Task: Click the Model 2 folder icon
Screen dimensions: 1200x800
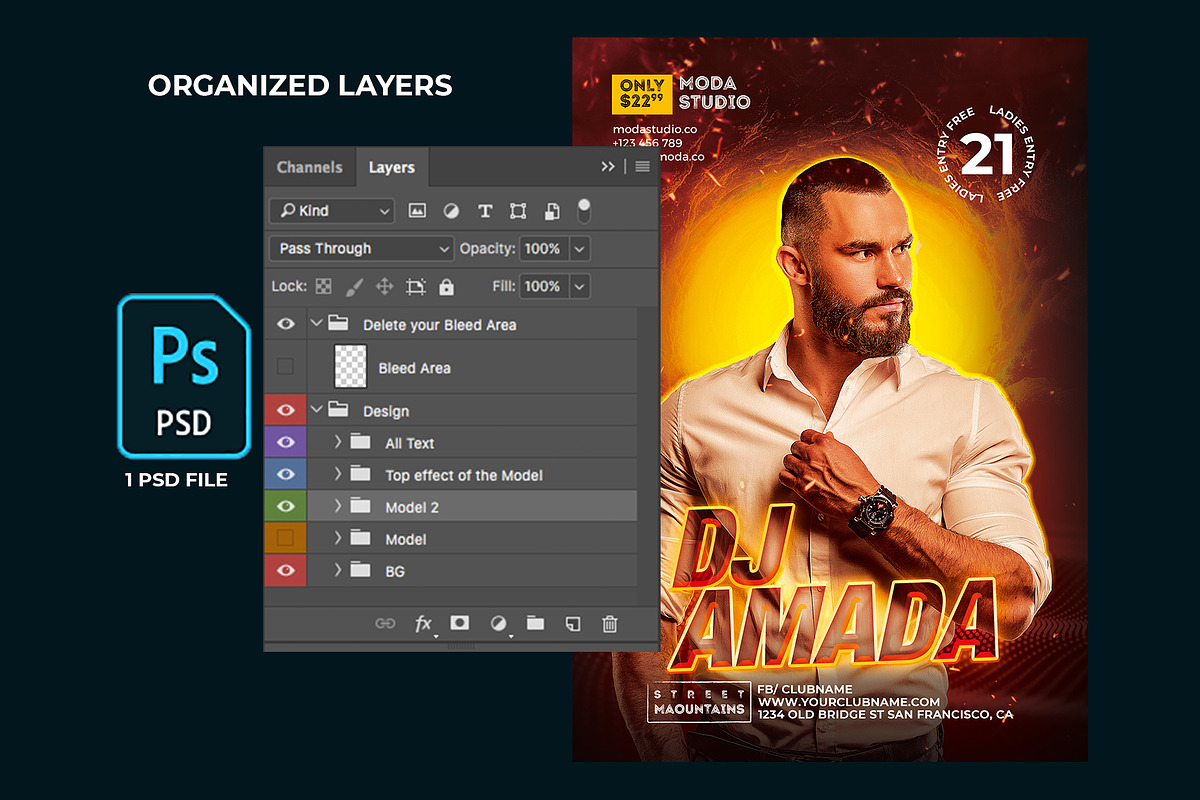Action: click(360, 506)
